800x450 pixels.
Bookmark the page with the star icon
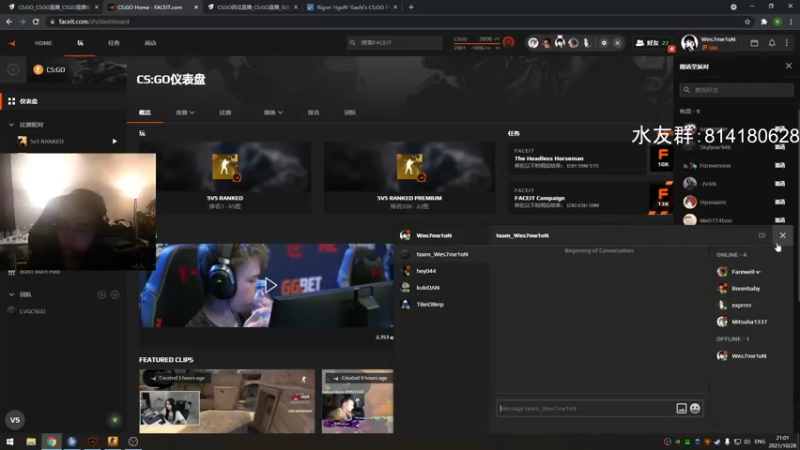point(747,21)
